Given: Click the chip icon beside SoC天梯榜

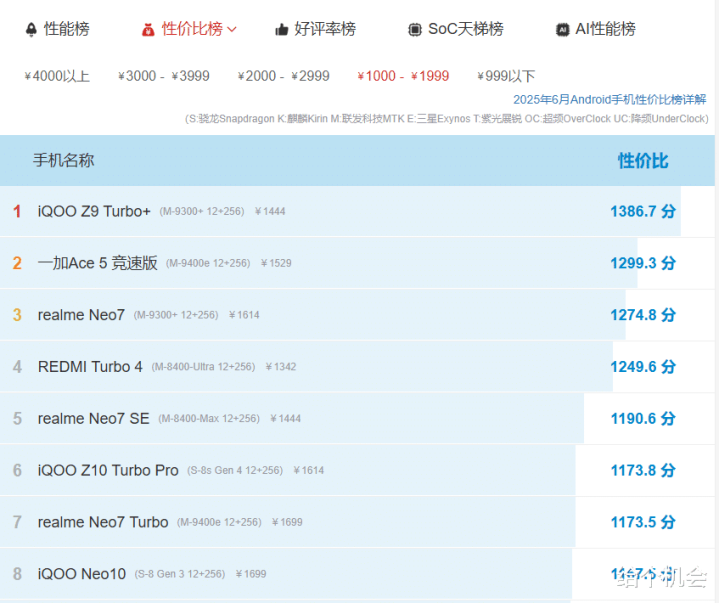Looking at the screenshot, I should (x=415, y=30).
